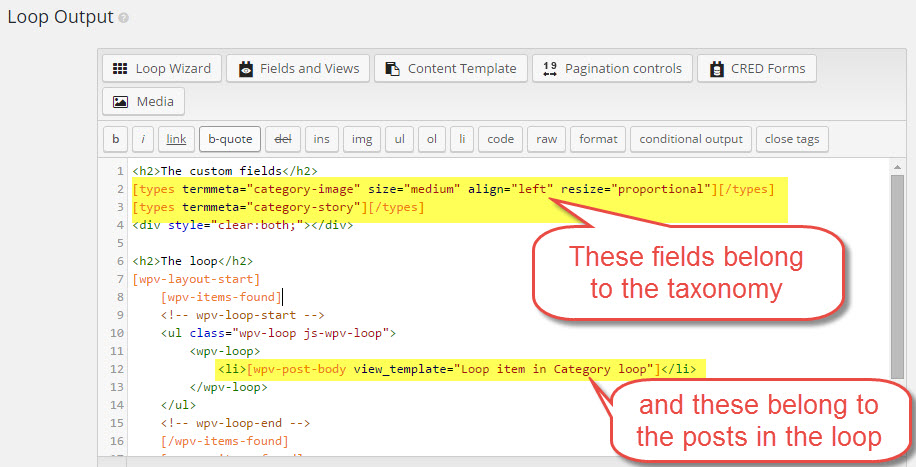
Task: Click the category-story termmeta shortcode line
Action: [x=278, y=207]
